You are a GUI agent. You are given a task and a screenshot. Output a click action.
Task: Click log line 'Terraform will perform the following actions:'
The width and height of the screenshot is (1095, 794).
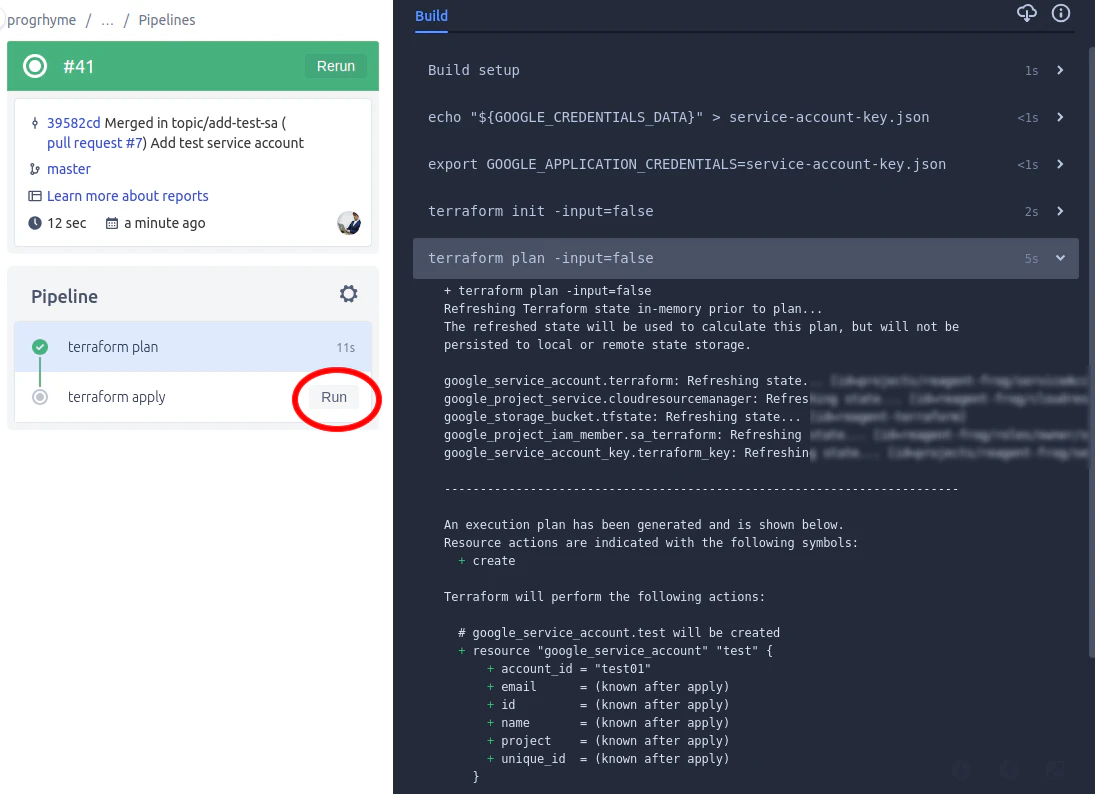click(604, 597)
